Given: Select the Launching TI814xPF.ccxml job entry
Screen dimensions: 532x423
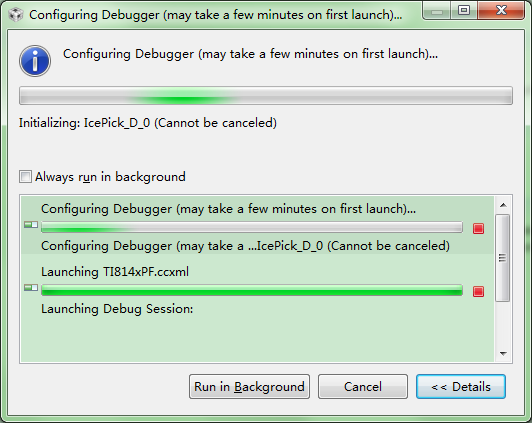Looking at the screenshot, I should tap(115, 272).
